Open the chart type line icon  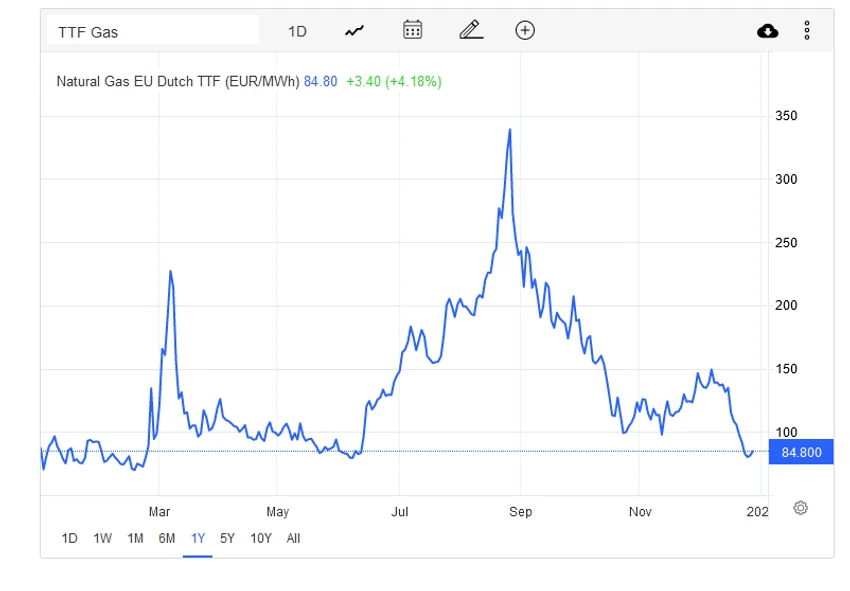click(x=355, y=31)
